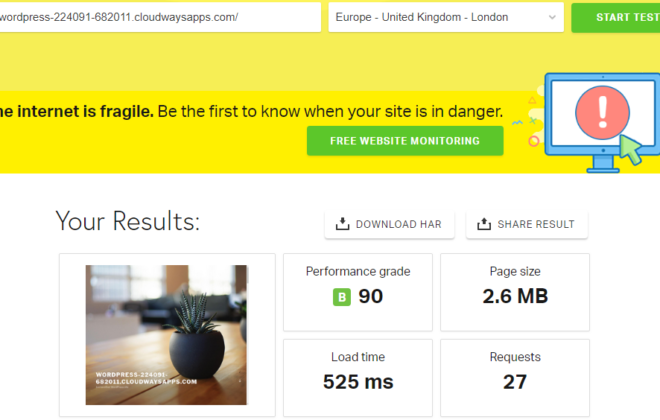Click the green cursor arrow illustration
Image resolution: width=660 pixels, height=420 pixels.
point(631,149)
